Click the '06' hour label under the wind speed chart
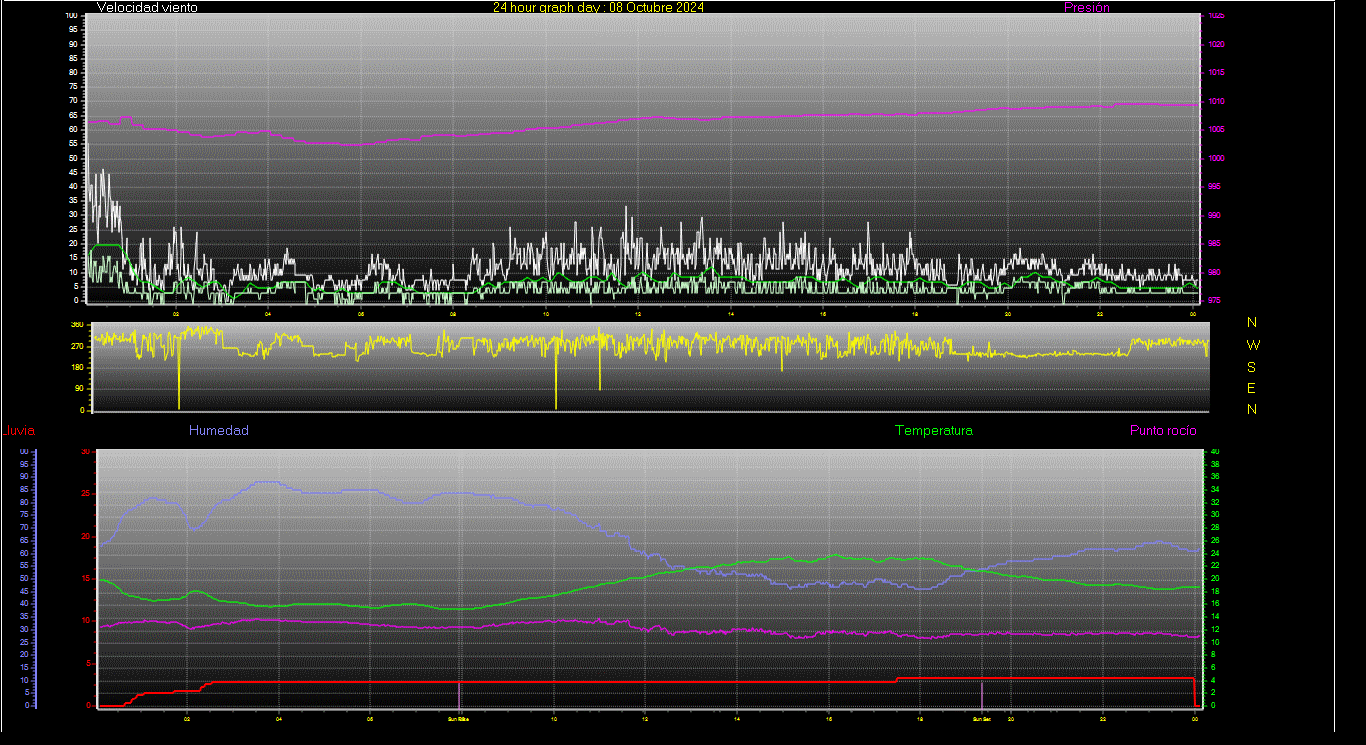The image size is (1366, 745). pyautogui.click(x=361, y=314)
